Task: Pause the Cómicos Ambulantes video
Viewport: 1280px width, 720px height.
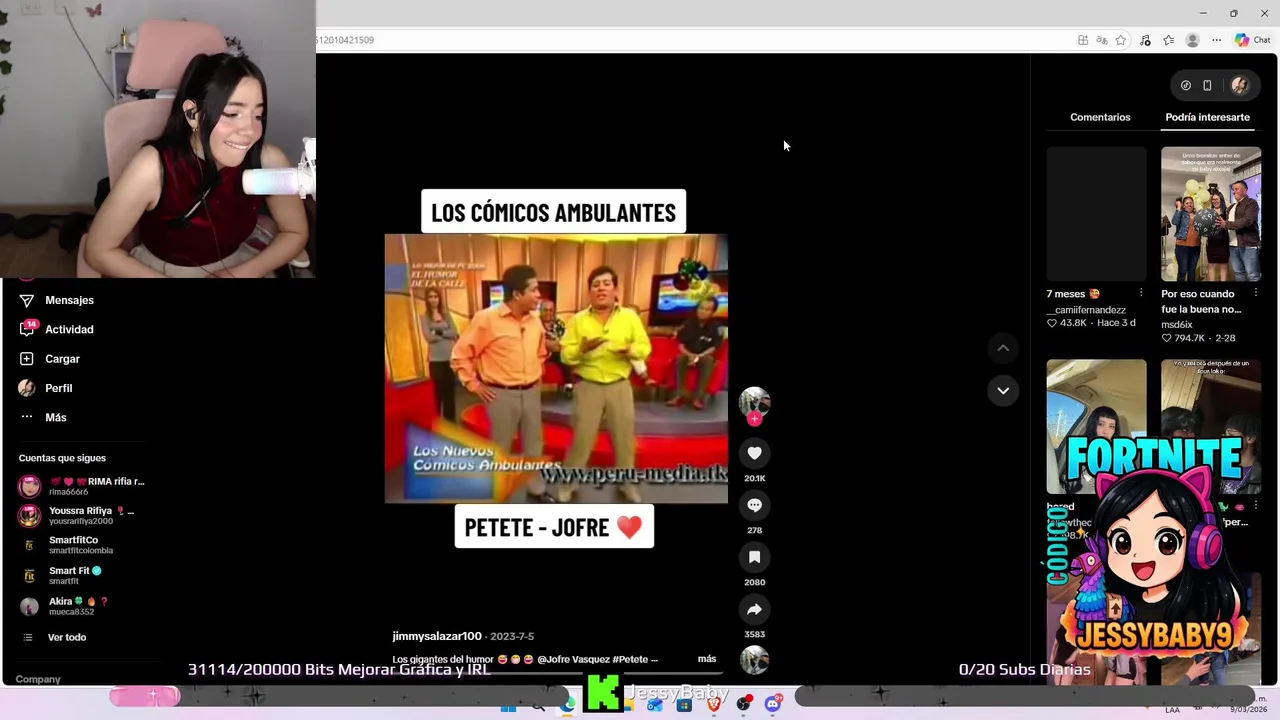Action: coord(556,368)
